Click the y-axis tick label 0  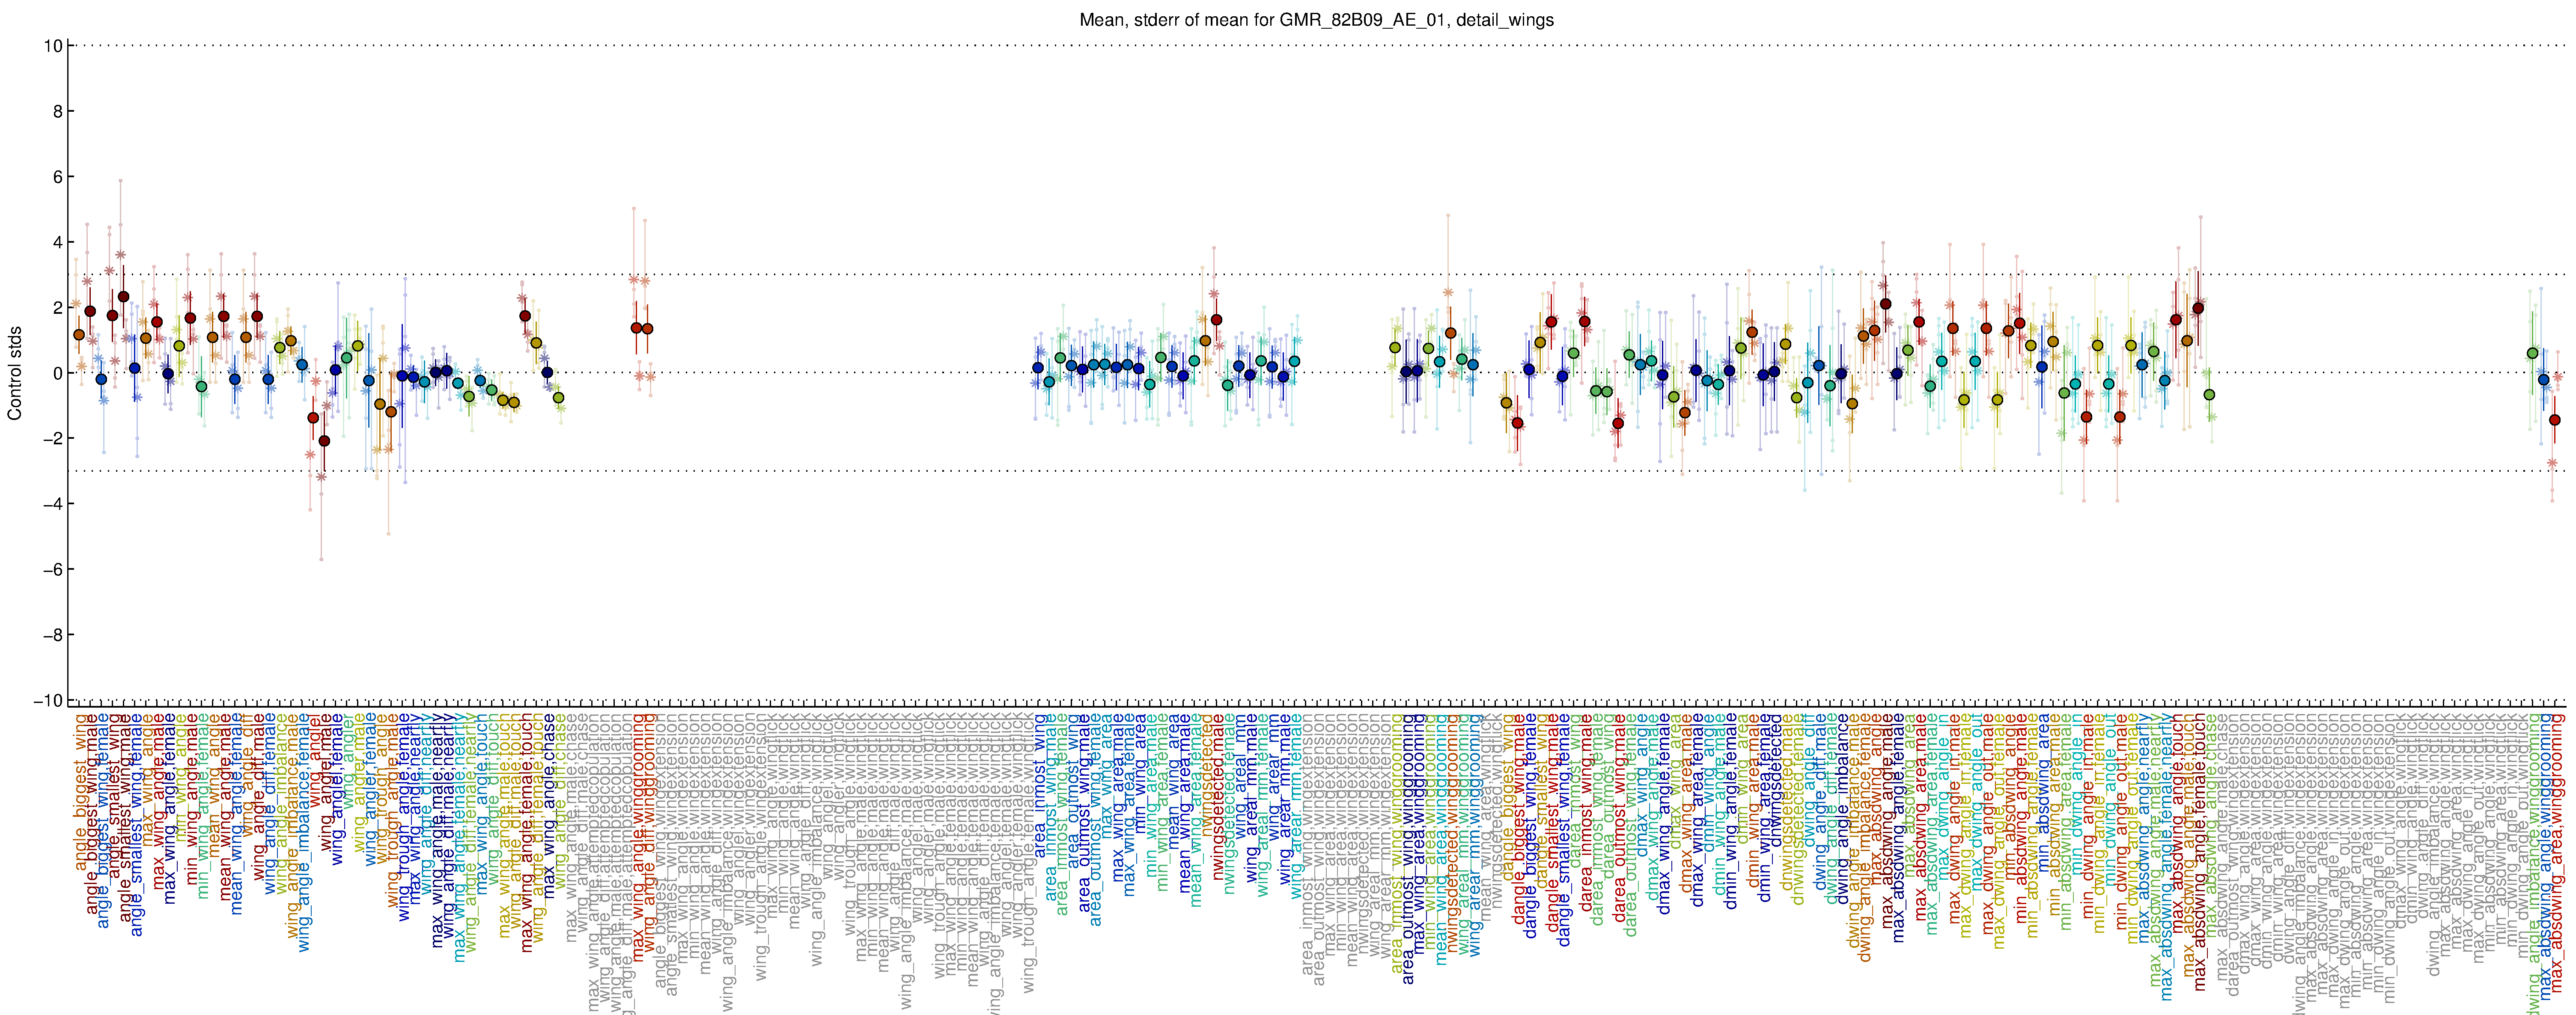click(x=58, y=373)
